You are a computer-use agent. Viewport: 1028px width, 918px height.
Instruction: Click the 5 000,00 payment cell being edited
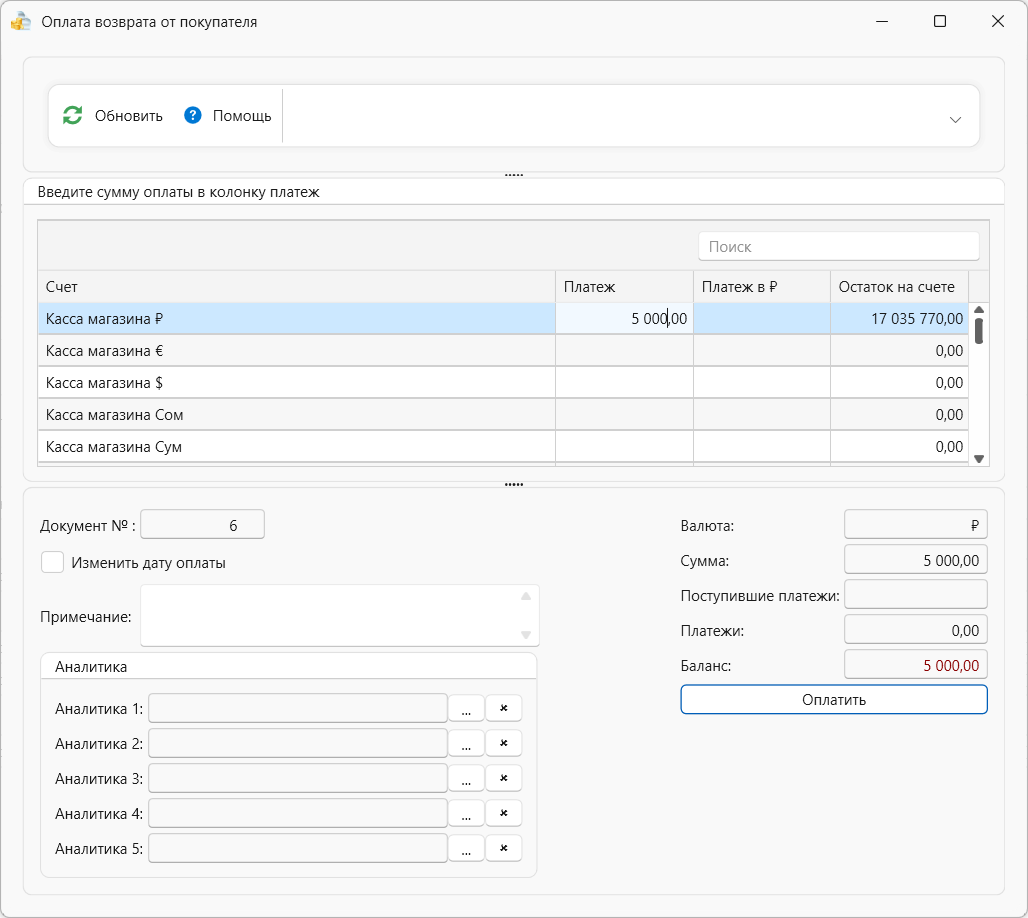coord(624,319)
